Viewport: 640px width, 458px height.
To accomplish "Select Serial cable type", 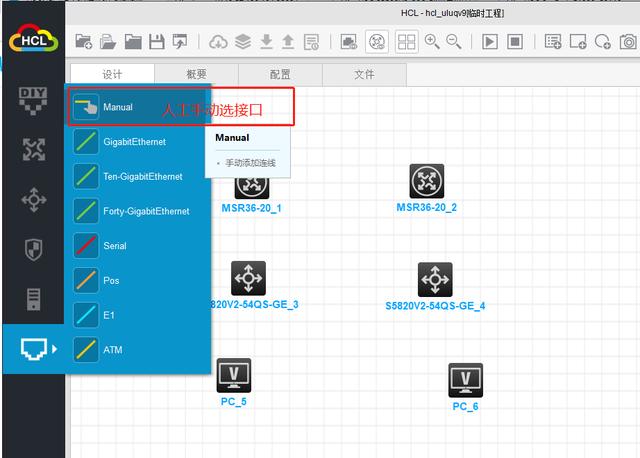I will (138, 246).
